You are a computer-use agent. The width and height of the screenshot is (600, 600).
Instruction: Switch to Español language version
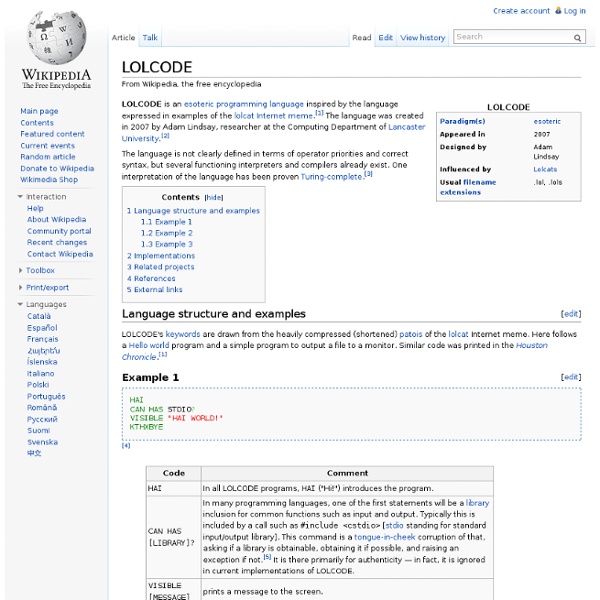pyautogui.click(x=42, y=328)
